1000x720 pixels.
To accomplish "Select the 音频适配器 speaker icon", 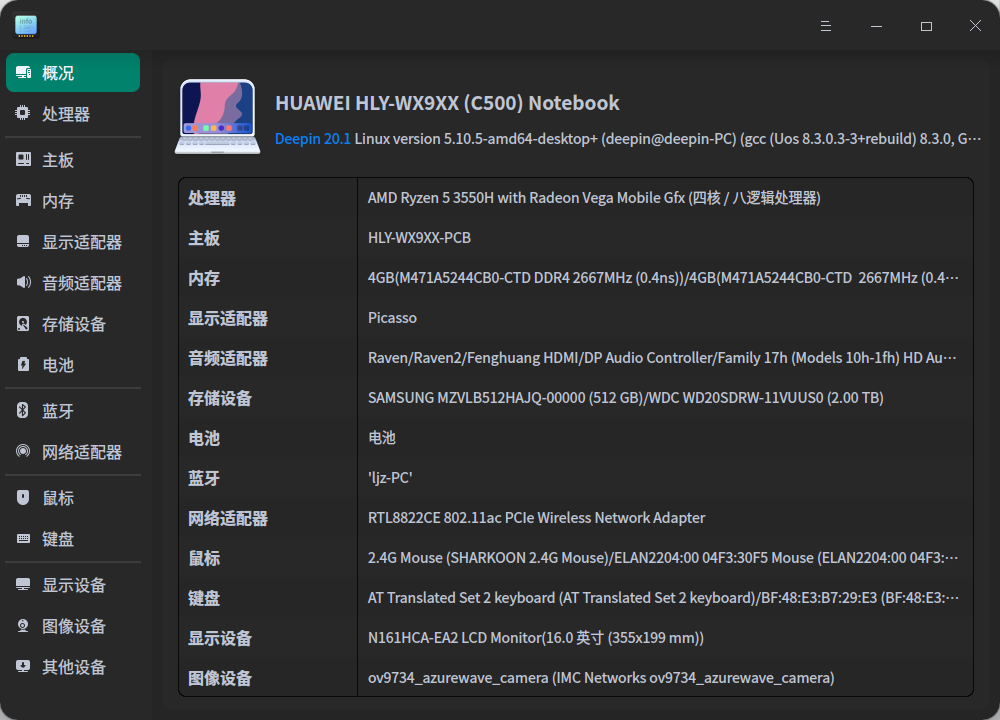I will click(24, 282).
